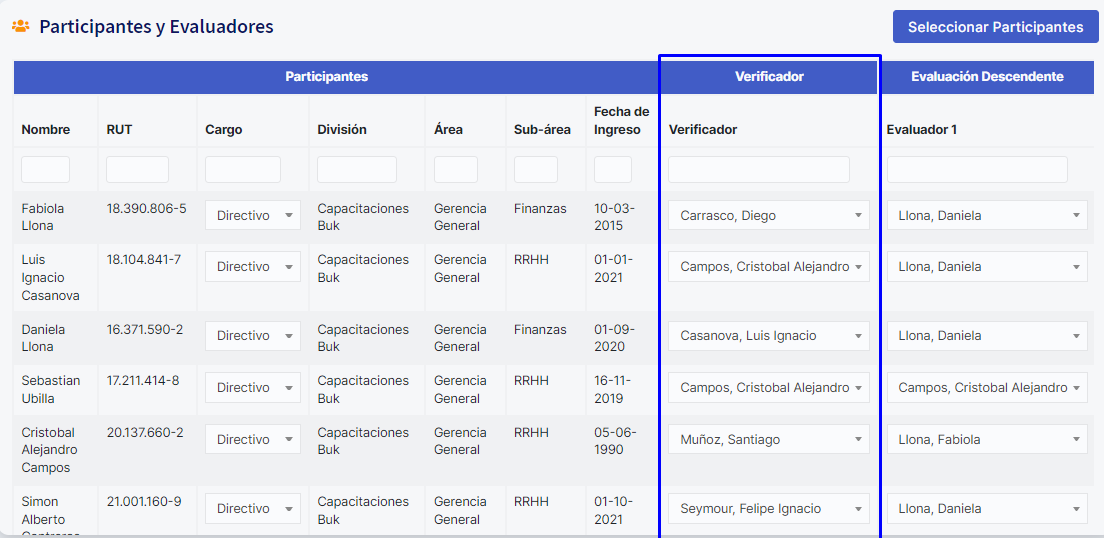Viewport: 1104px width, 538px height.
Task: Expand the Verificador dropdown showing Carrasco, Diego
Action: tap(768, 215)
